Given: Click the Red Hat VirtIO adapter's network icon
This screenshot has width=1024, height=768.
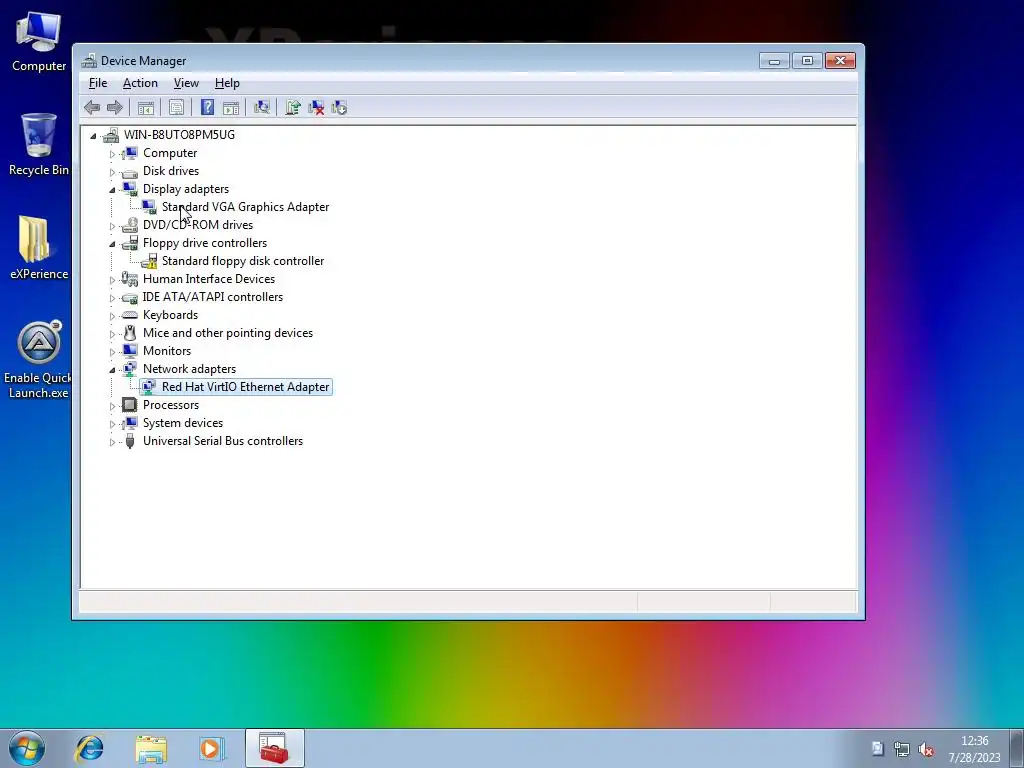Looking at the screenshot, I should point(149,387).
